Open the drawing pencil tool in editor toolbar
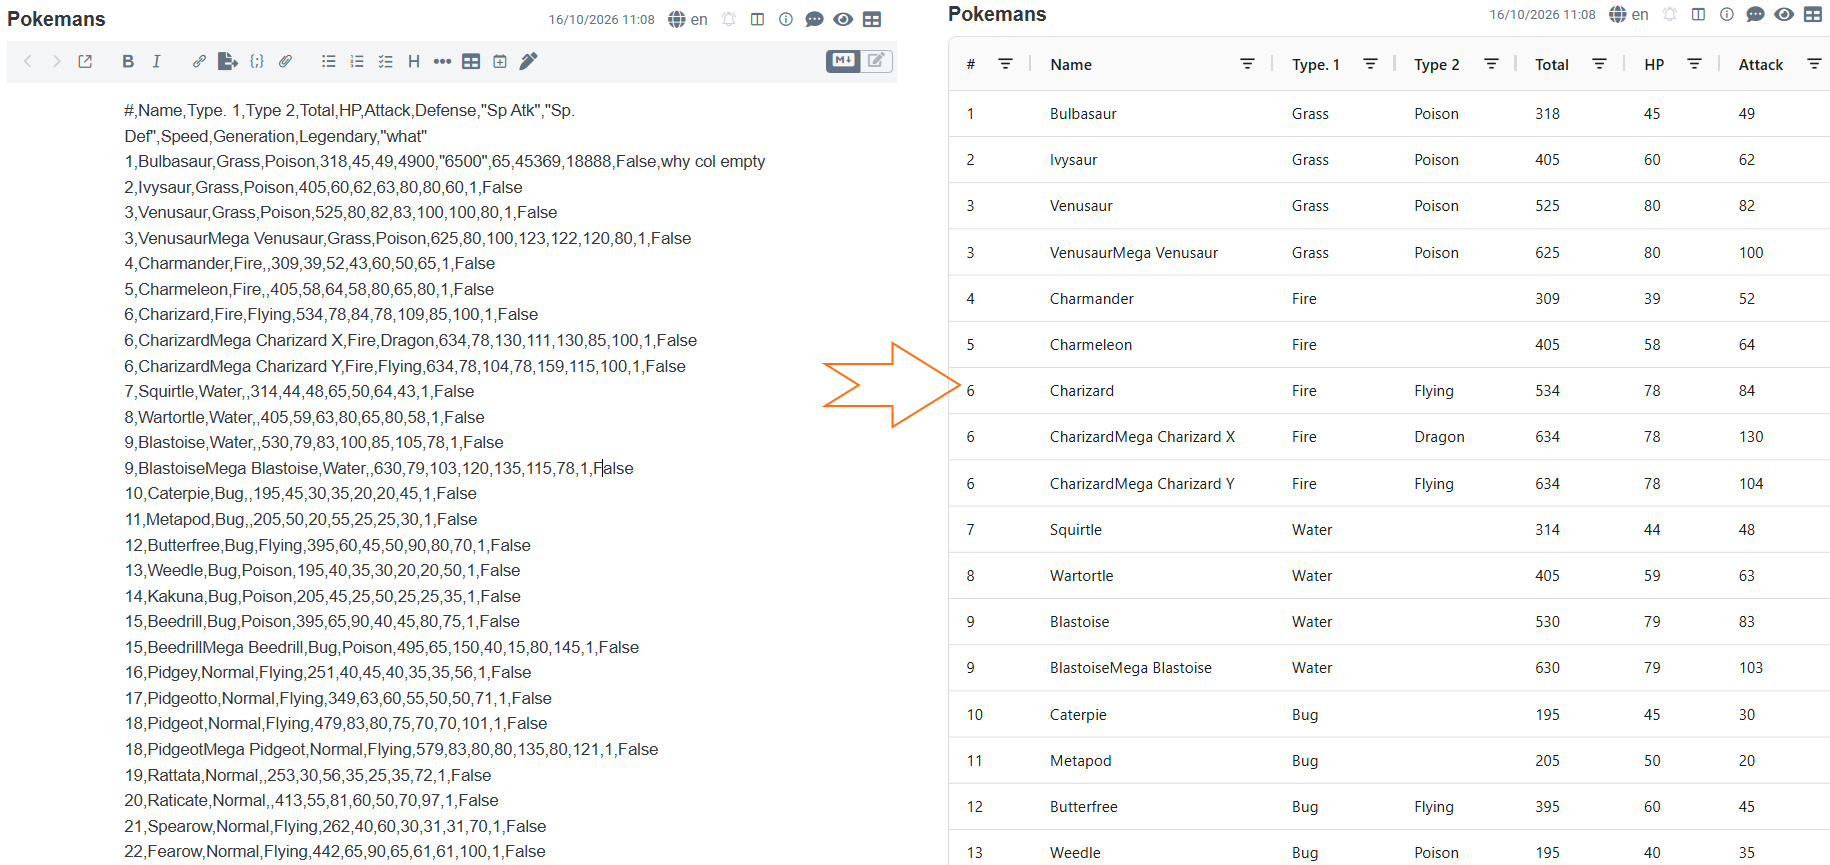 (x=529, y=62)
